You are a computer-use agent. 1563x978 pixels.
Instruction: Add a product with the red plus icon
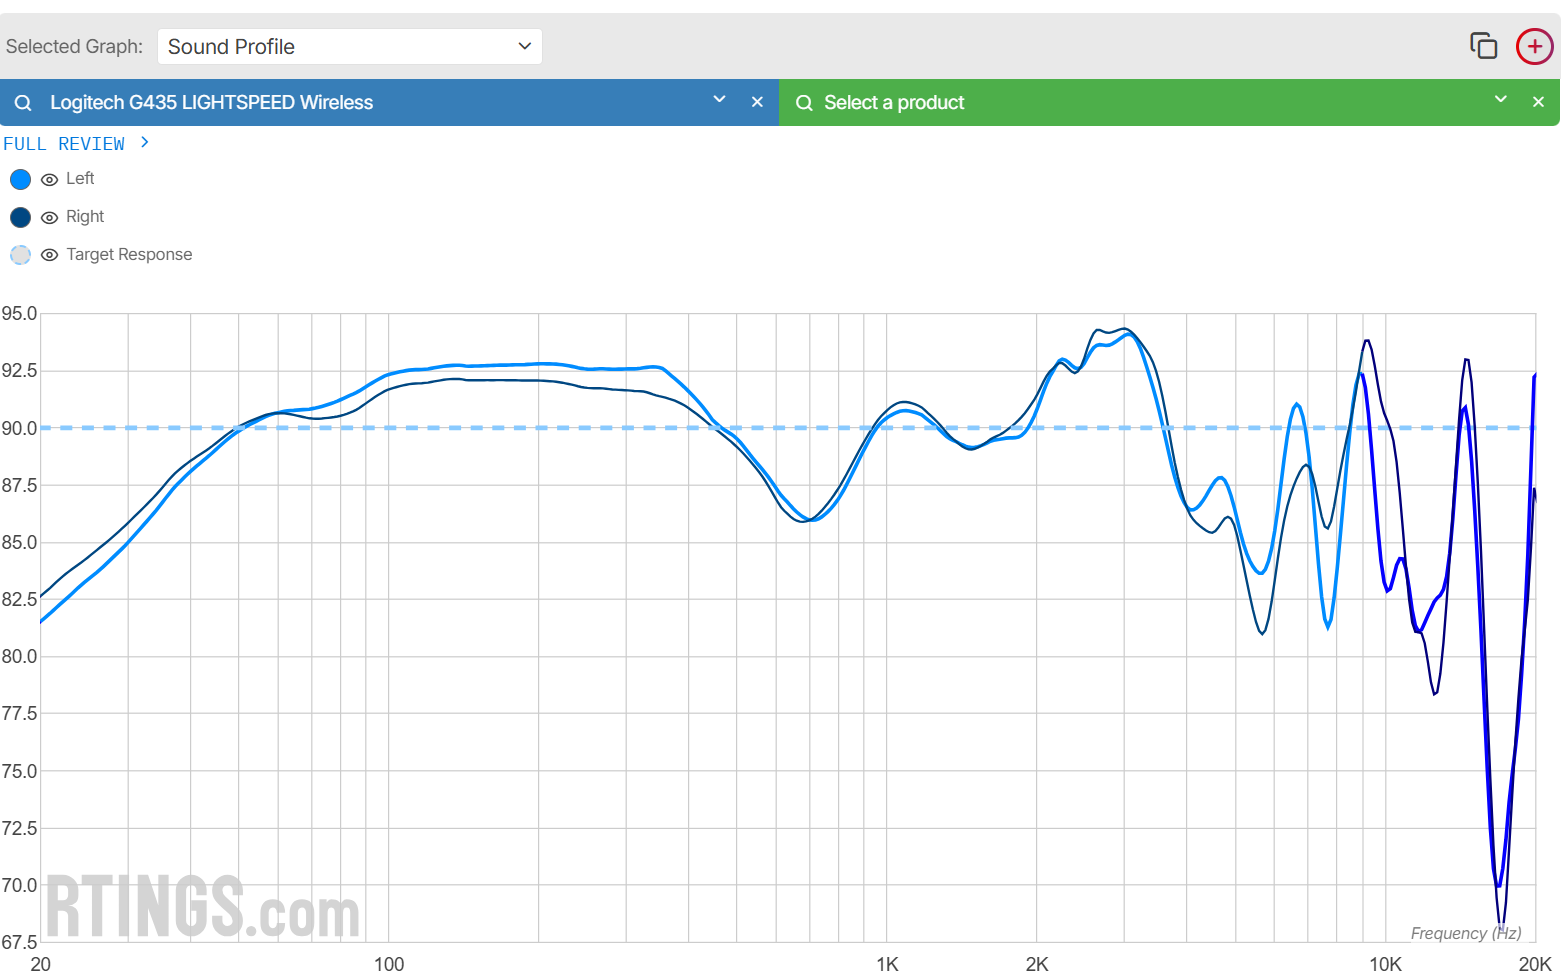[x=1535, y=46]
